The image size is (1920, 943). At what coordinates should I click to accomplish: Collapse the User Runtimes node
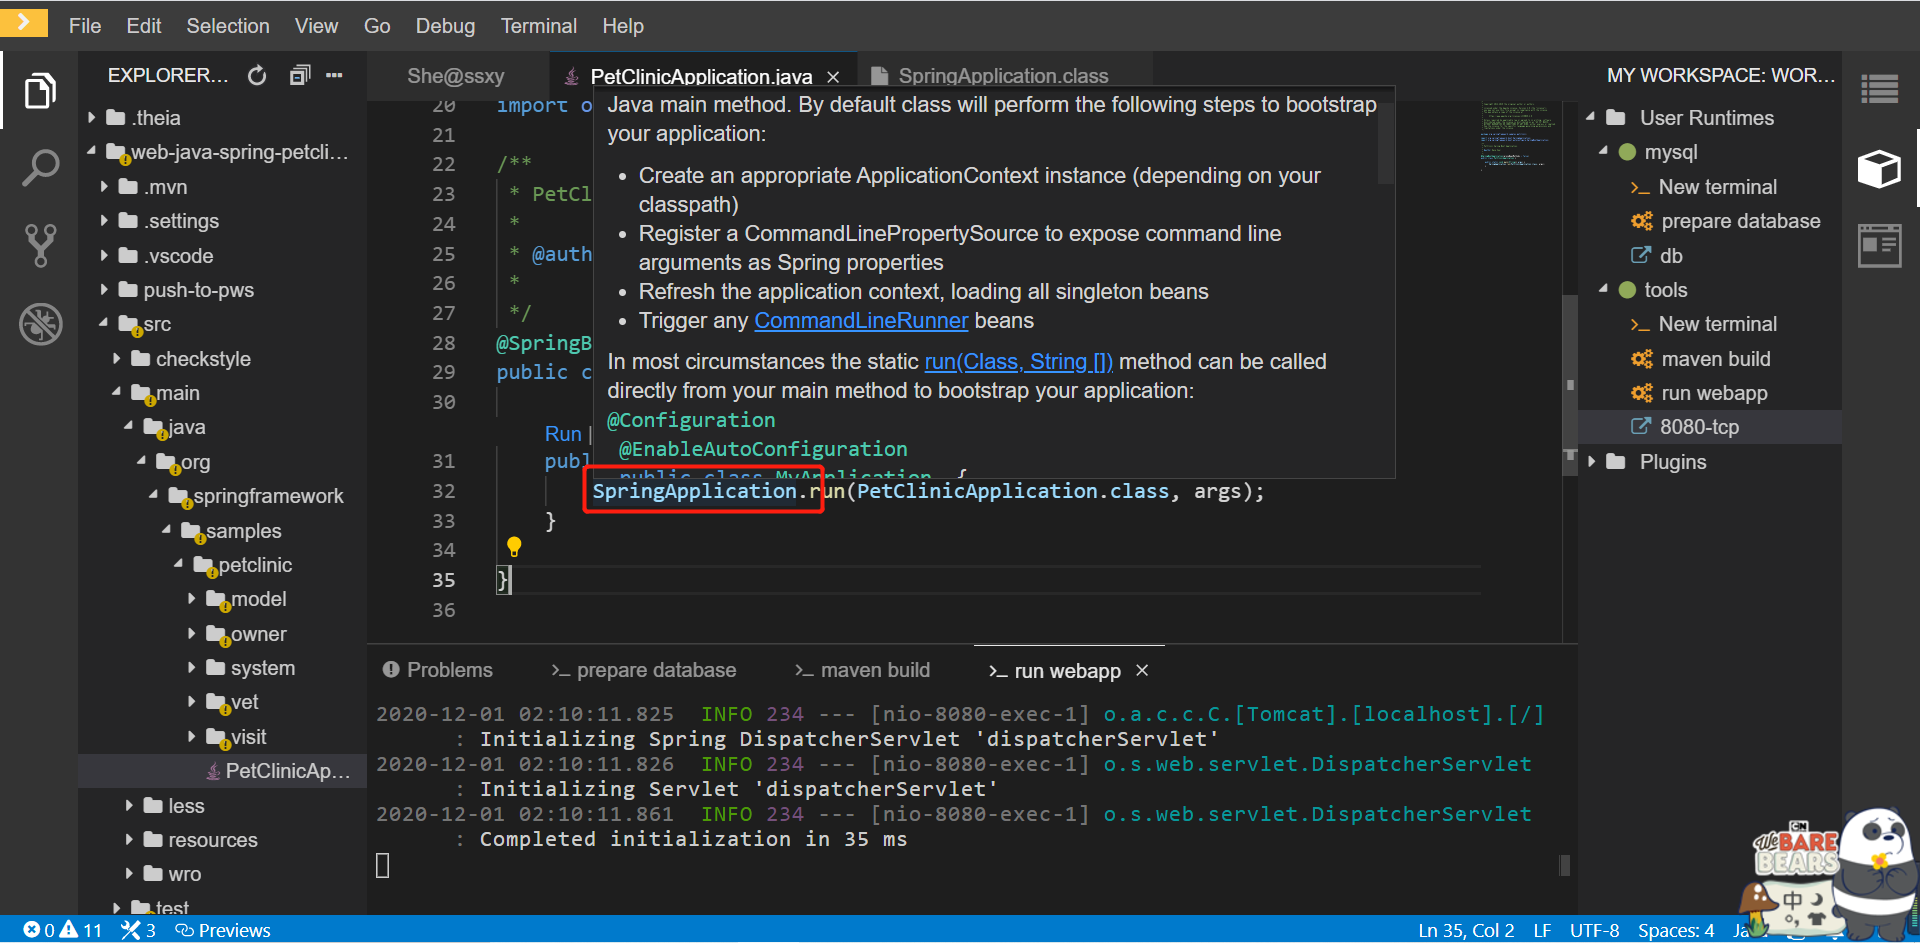[x=1592, y=118]
